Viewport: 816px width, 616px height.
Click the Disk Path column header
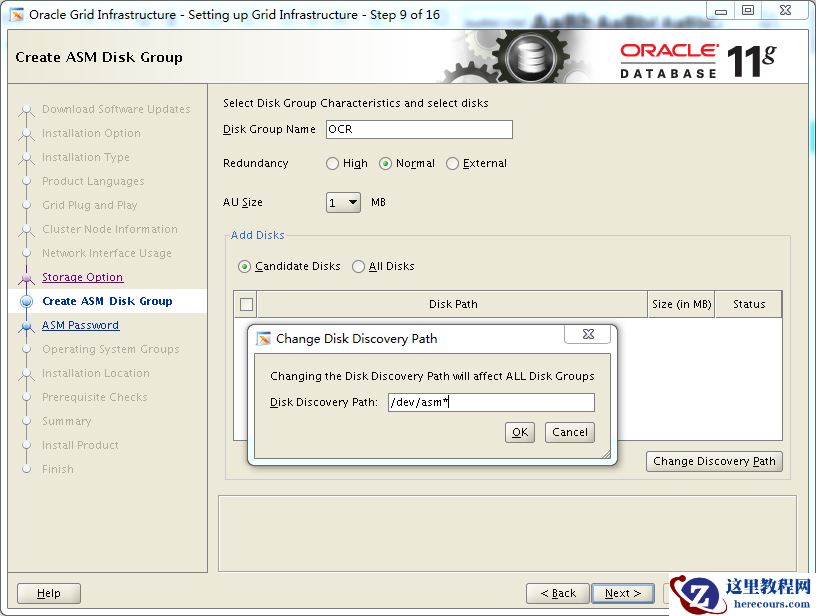point(453,304)
